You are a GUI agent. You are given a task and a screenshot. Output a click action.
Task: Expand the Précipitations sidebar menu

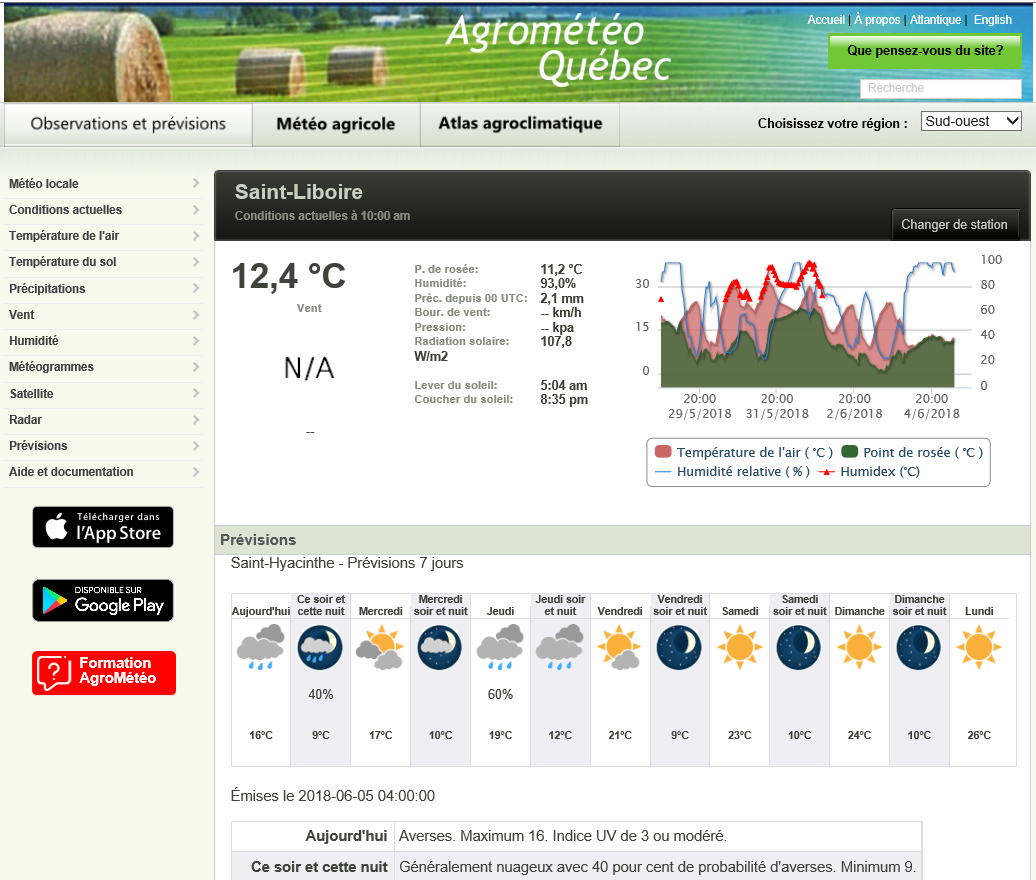[103, 289]
